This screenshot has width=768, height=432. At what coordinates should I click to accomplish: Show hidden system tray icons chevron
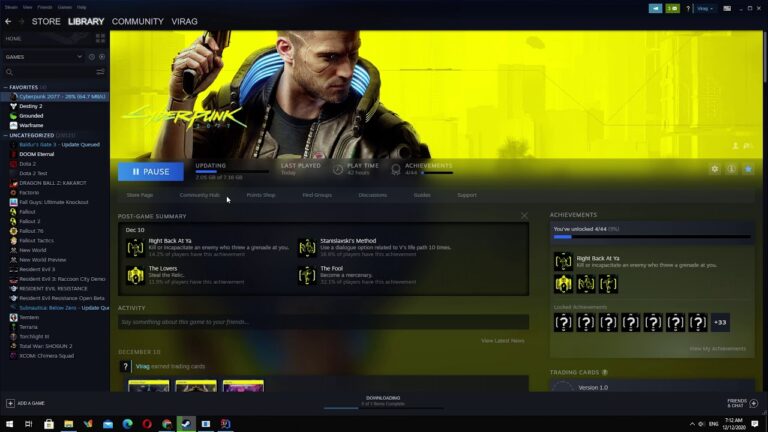pos(692,424)
